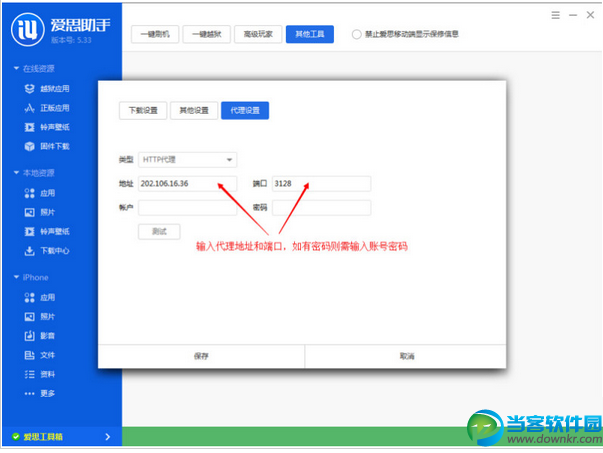
Task: Open 文件 files icon under iPhone
Action: [30, 355]
